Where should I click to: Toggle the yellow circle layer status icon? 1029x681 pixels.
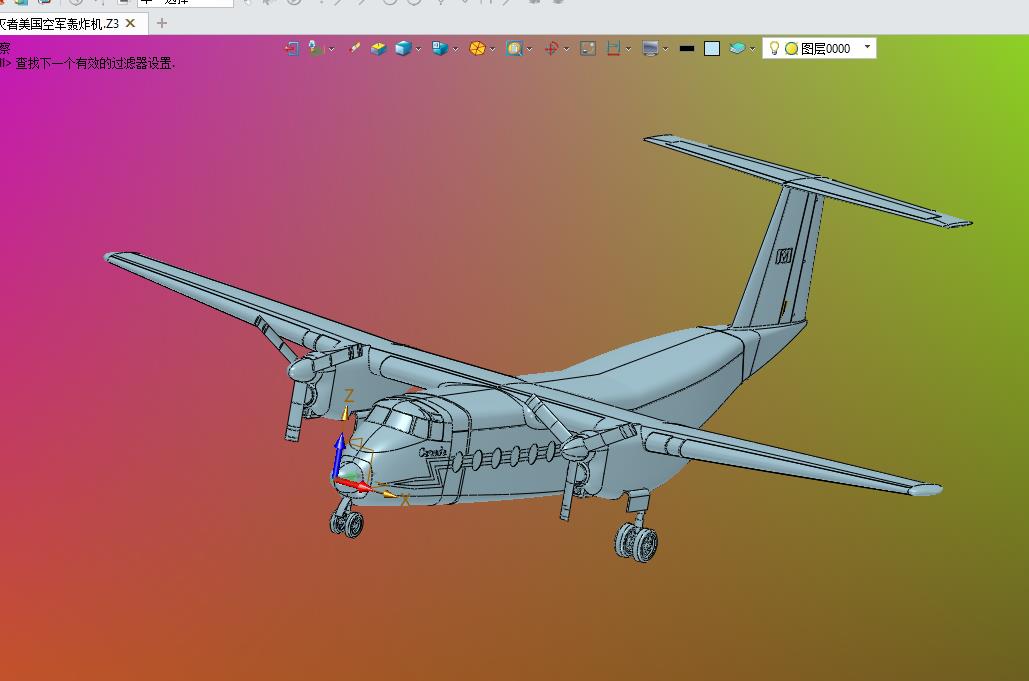(x=791, y=49)
